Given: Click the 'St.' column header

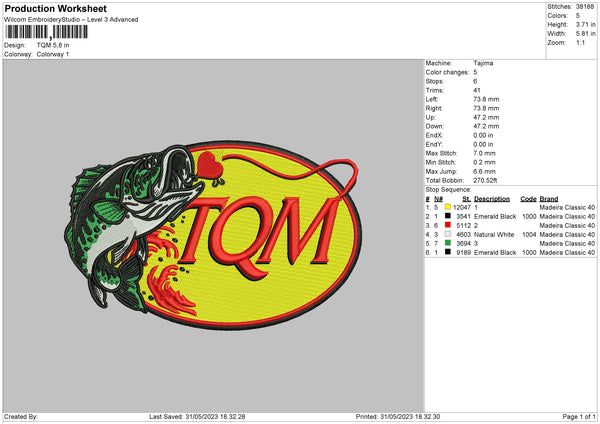Looking at the screenshot, I should pos(466,199).
